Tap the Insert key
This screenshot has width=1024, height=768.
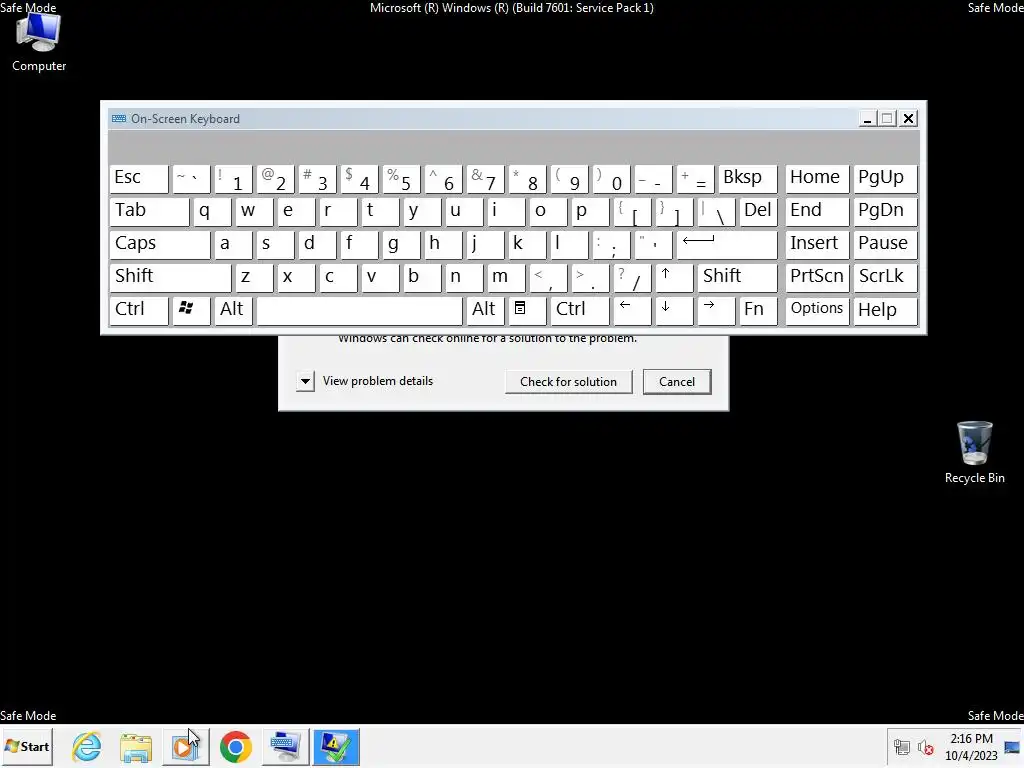tap(817, 244)
